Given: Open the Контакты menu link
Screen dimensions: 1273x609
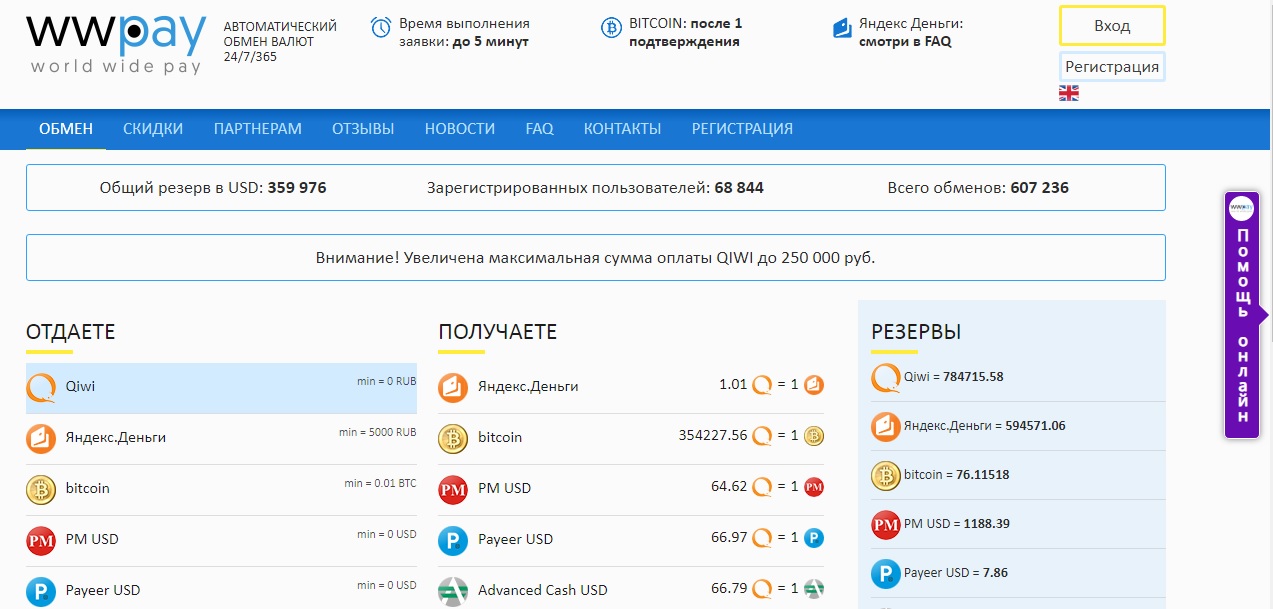Looking at the screenshot, I should click(x=622, y=129).
